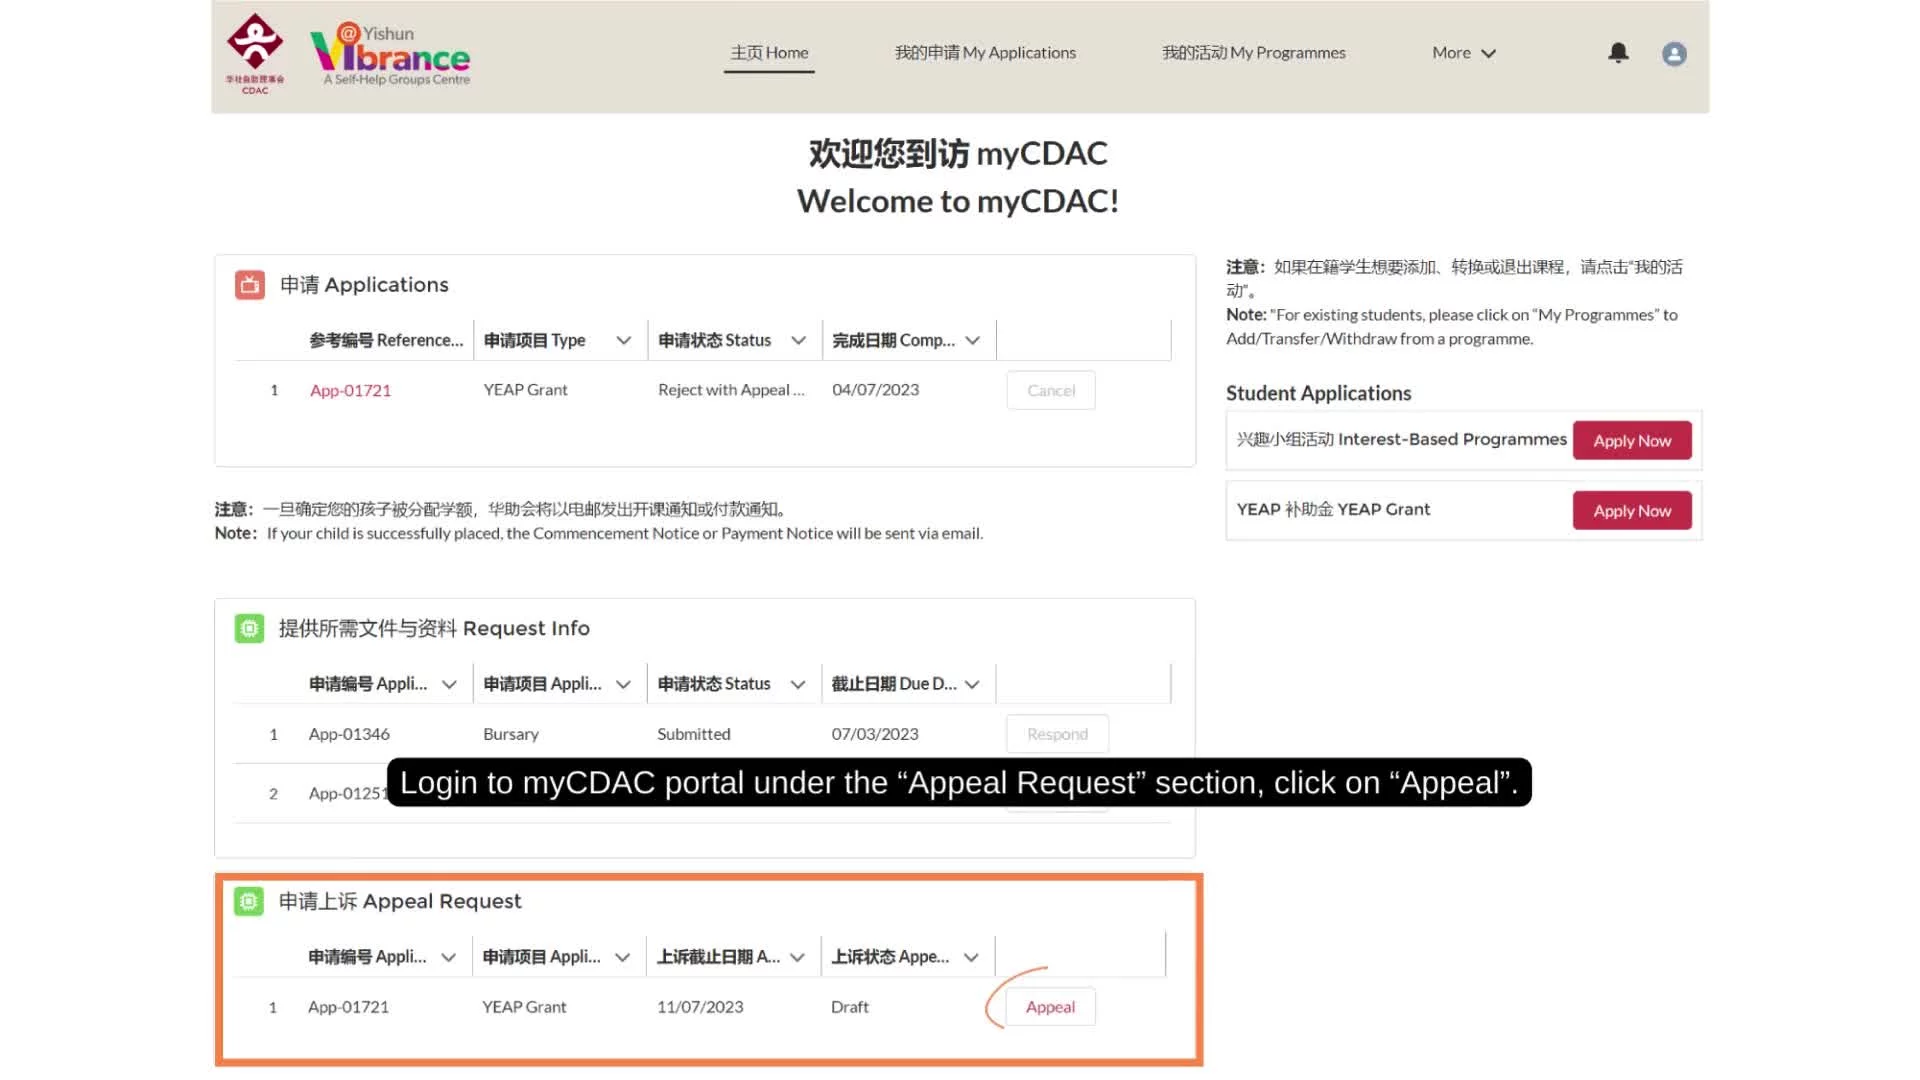The image size is (1920, 1080).
Task: Click the 提供所需文件与资料 Request Info heading
Action: tap(434, 628)
